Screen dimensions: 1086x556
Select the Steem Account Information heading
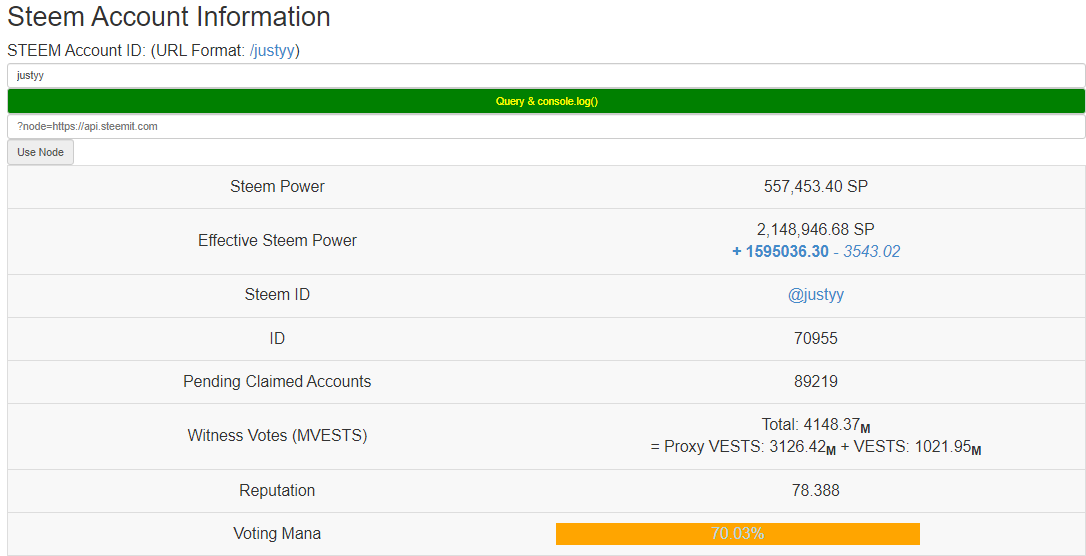click(168, 16)
